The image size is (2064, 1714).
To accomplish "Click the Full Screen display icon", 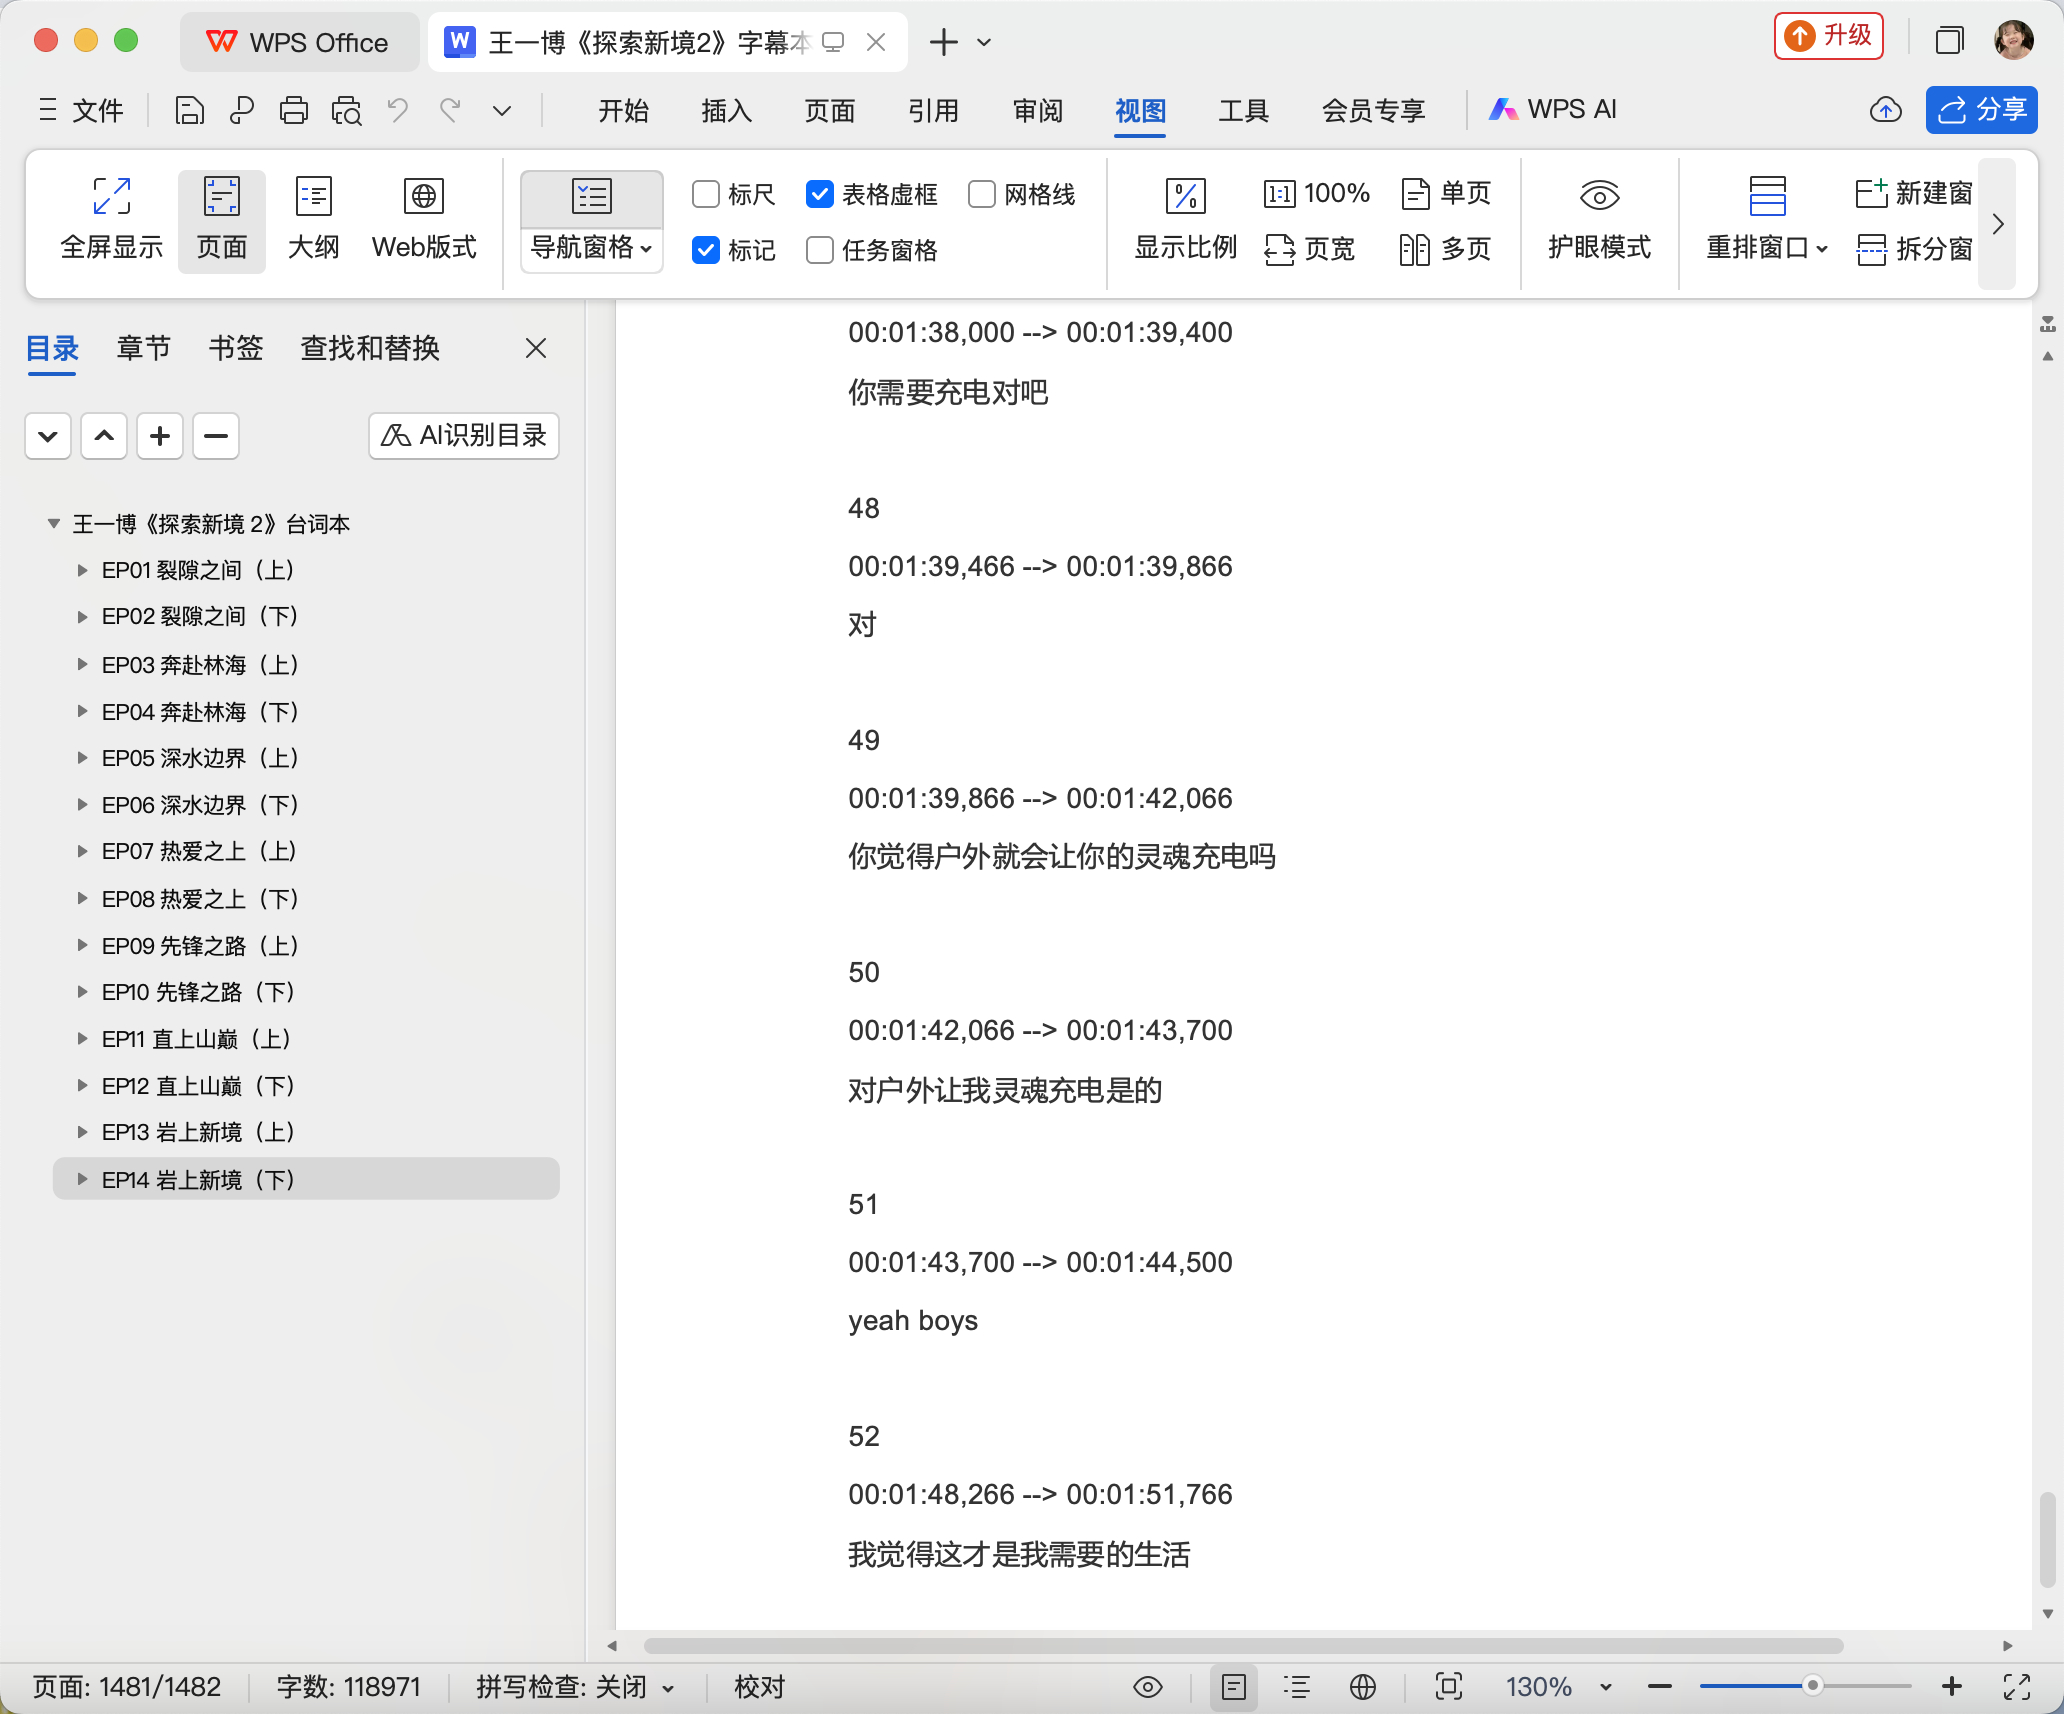I will click(111, 196).
